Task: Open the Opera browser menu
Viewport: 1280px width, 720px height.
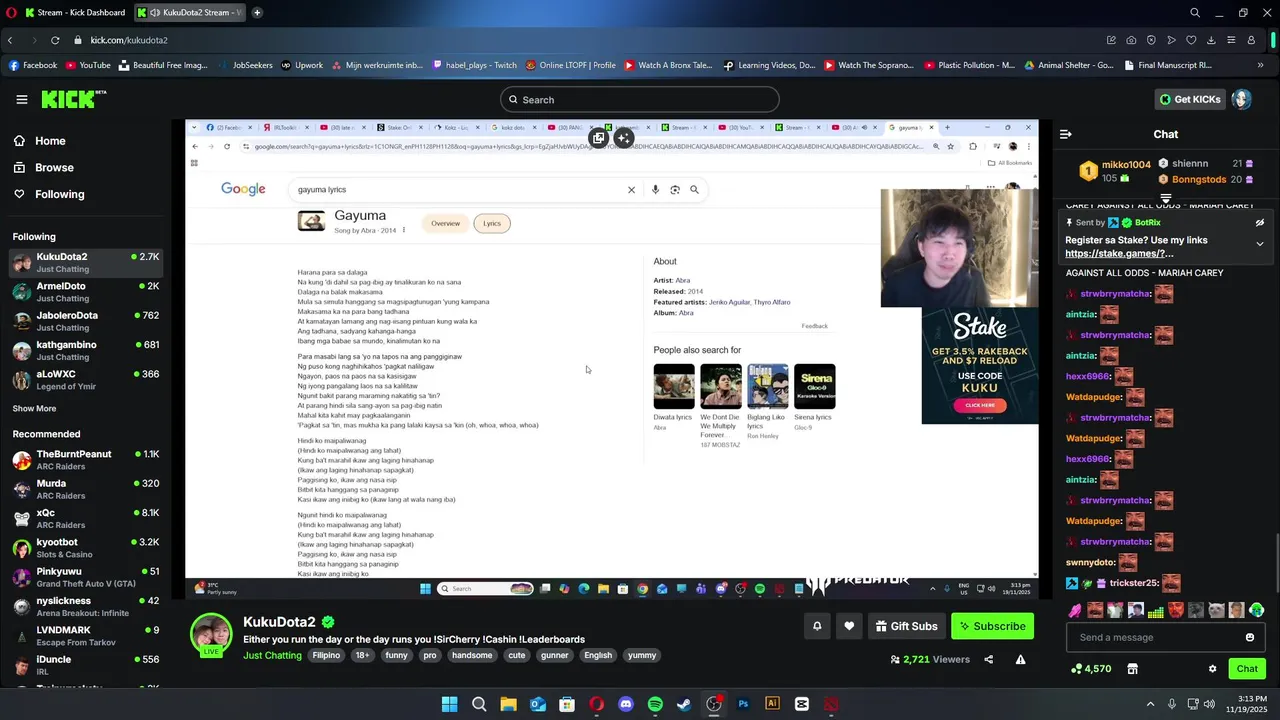Action: pyautogui.click(x=9, y=12)
